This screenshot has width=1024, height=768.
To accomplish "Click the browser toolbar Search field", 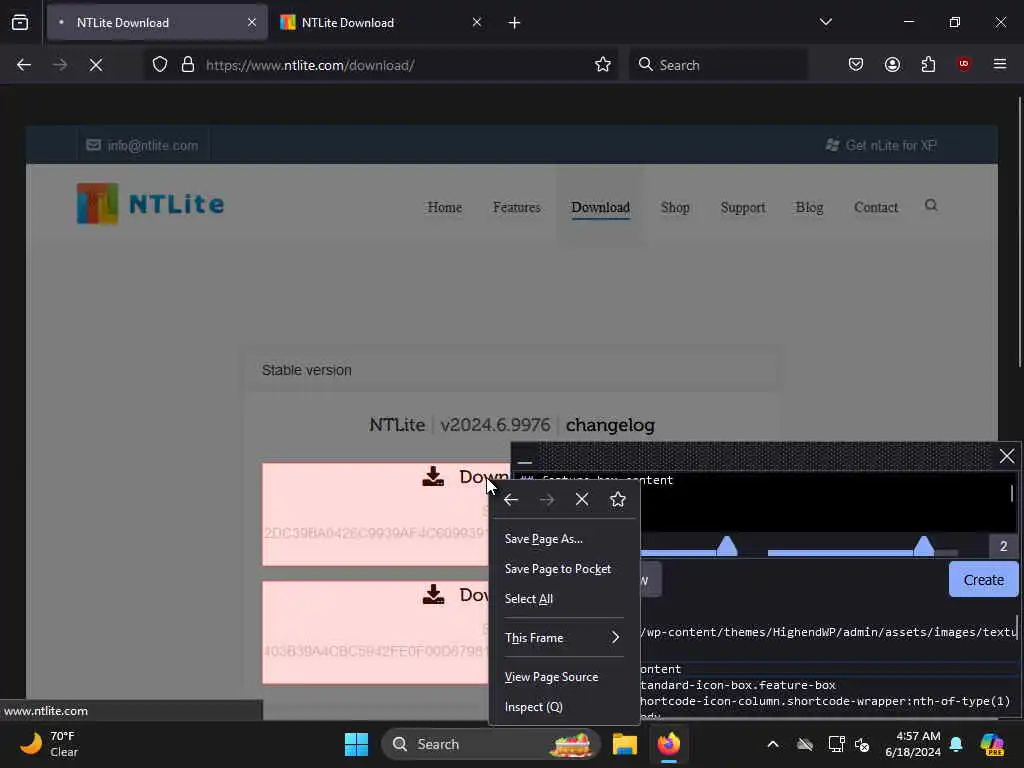I will tap(718, 65).
